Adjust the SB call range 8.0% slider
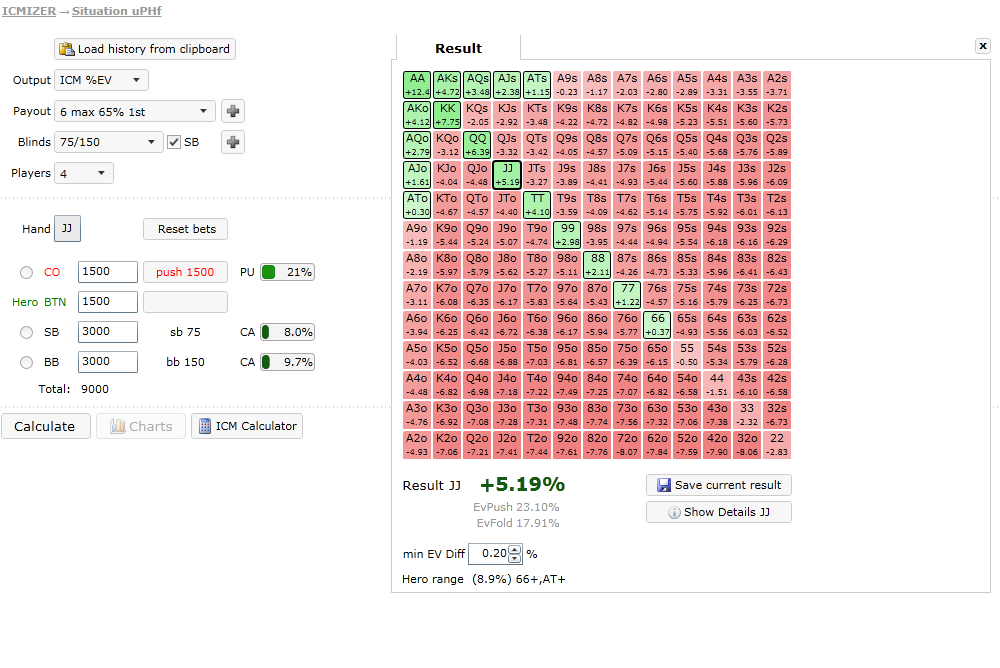 287,332
